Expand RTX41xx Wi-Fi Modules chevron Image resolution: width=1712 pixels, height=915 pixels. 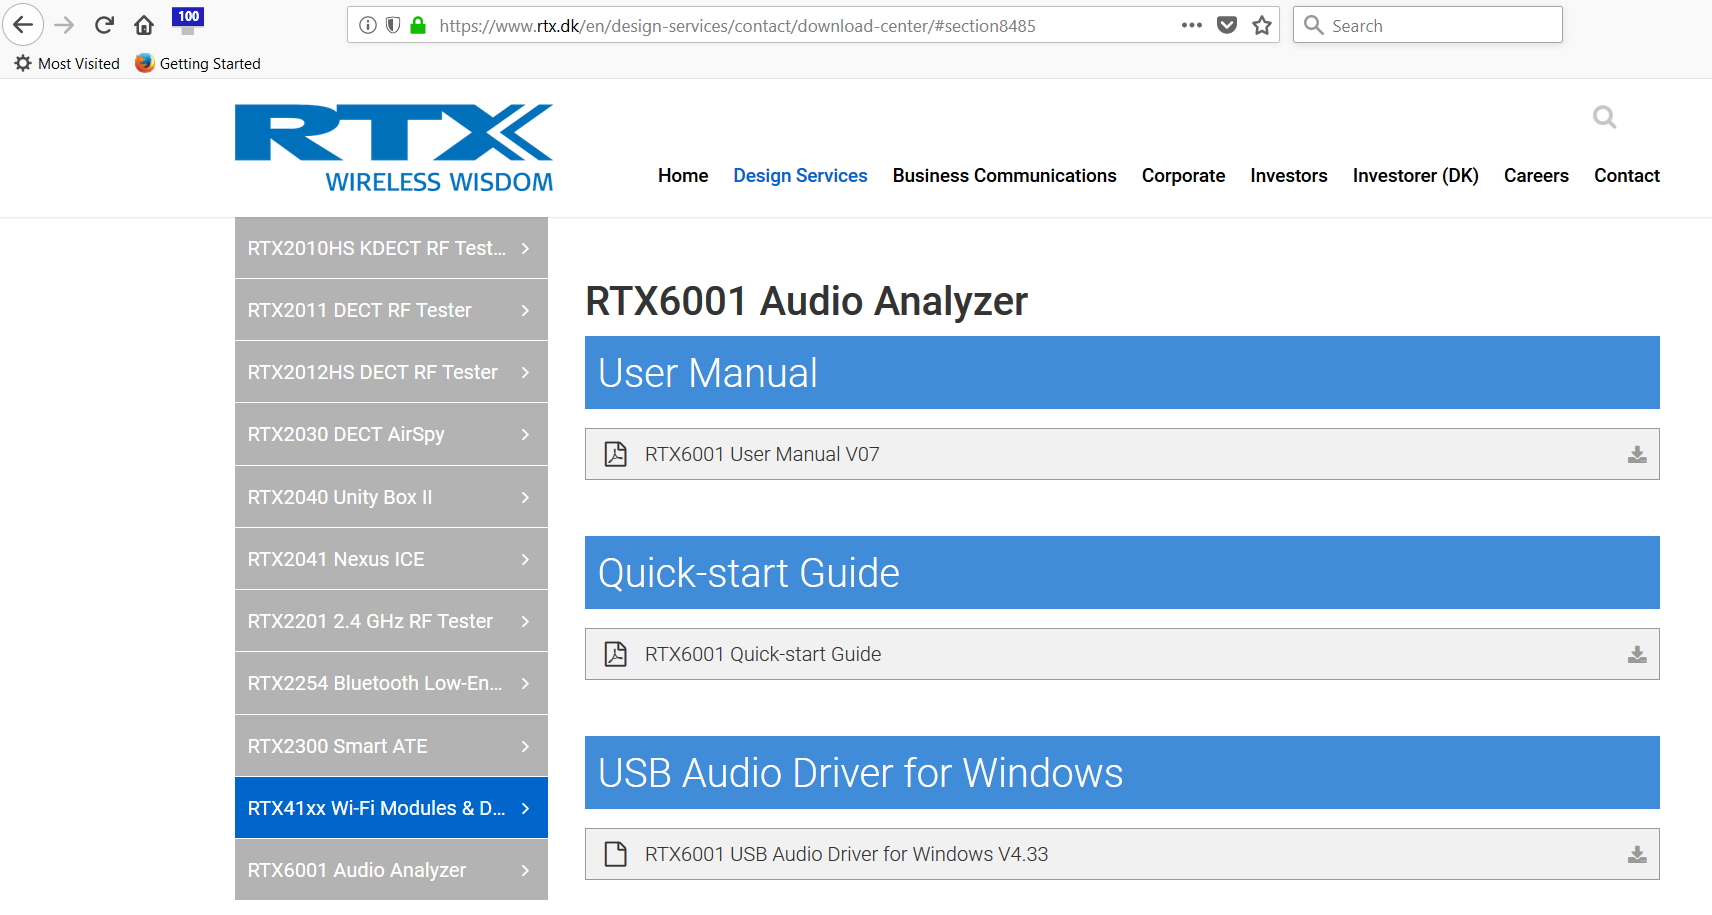525,808
